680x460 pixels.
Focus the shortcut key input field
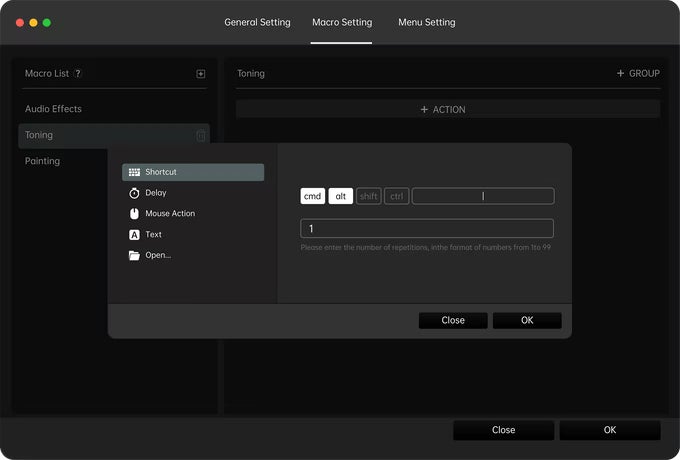pyautogui.click(x=483, y=196)
